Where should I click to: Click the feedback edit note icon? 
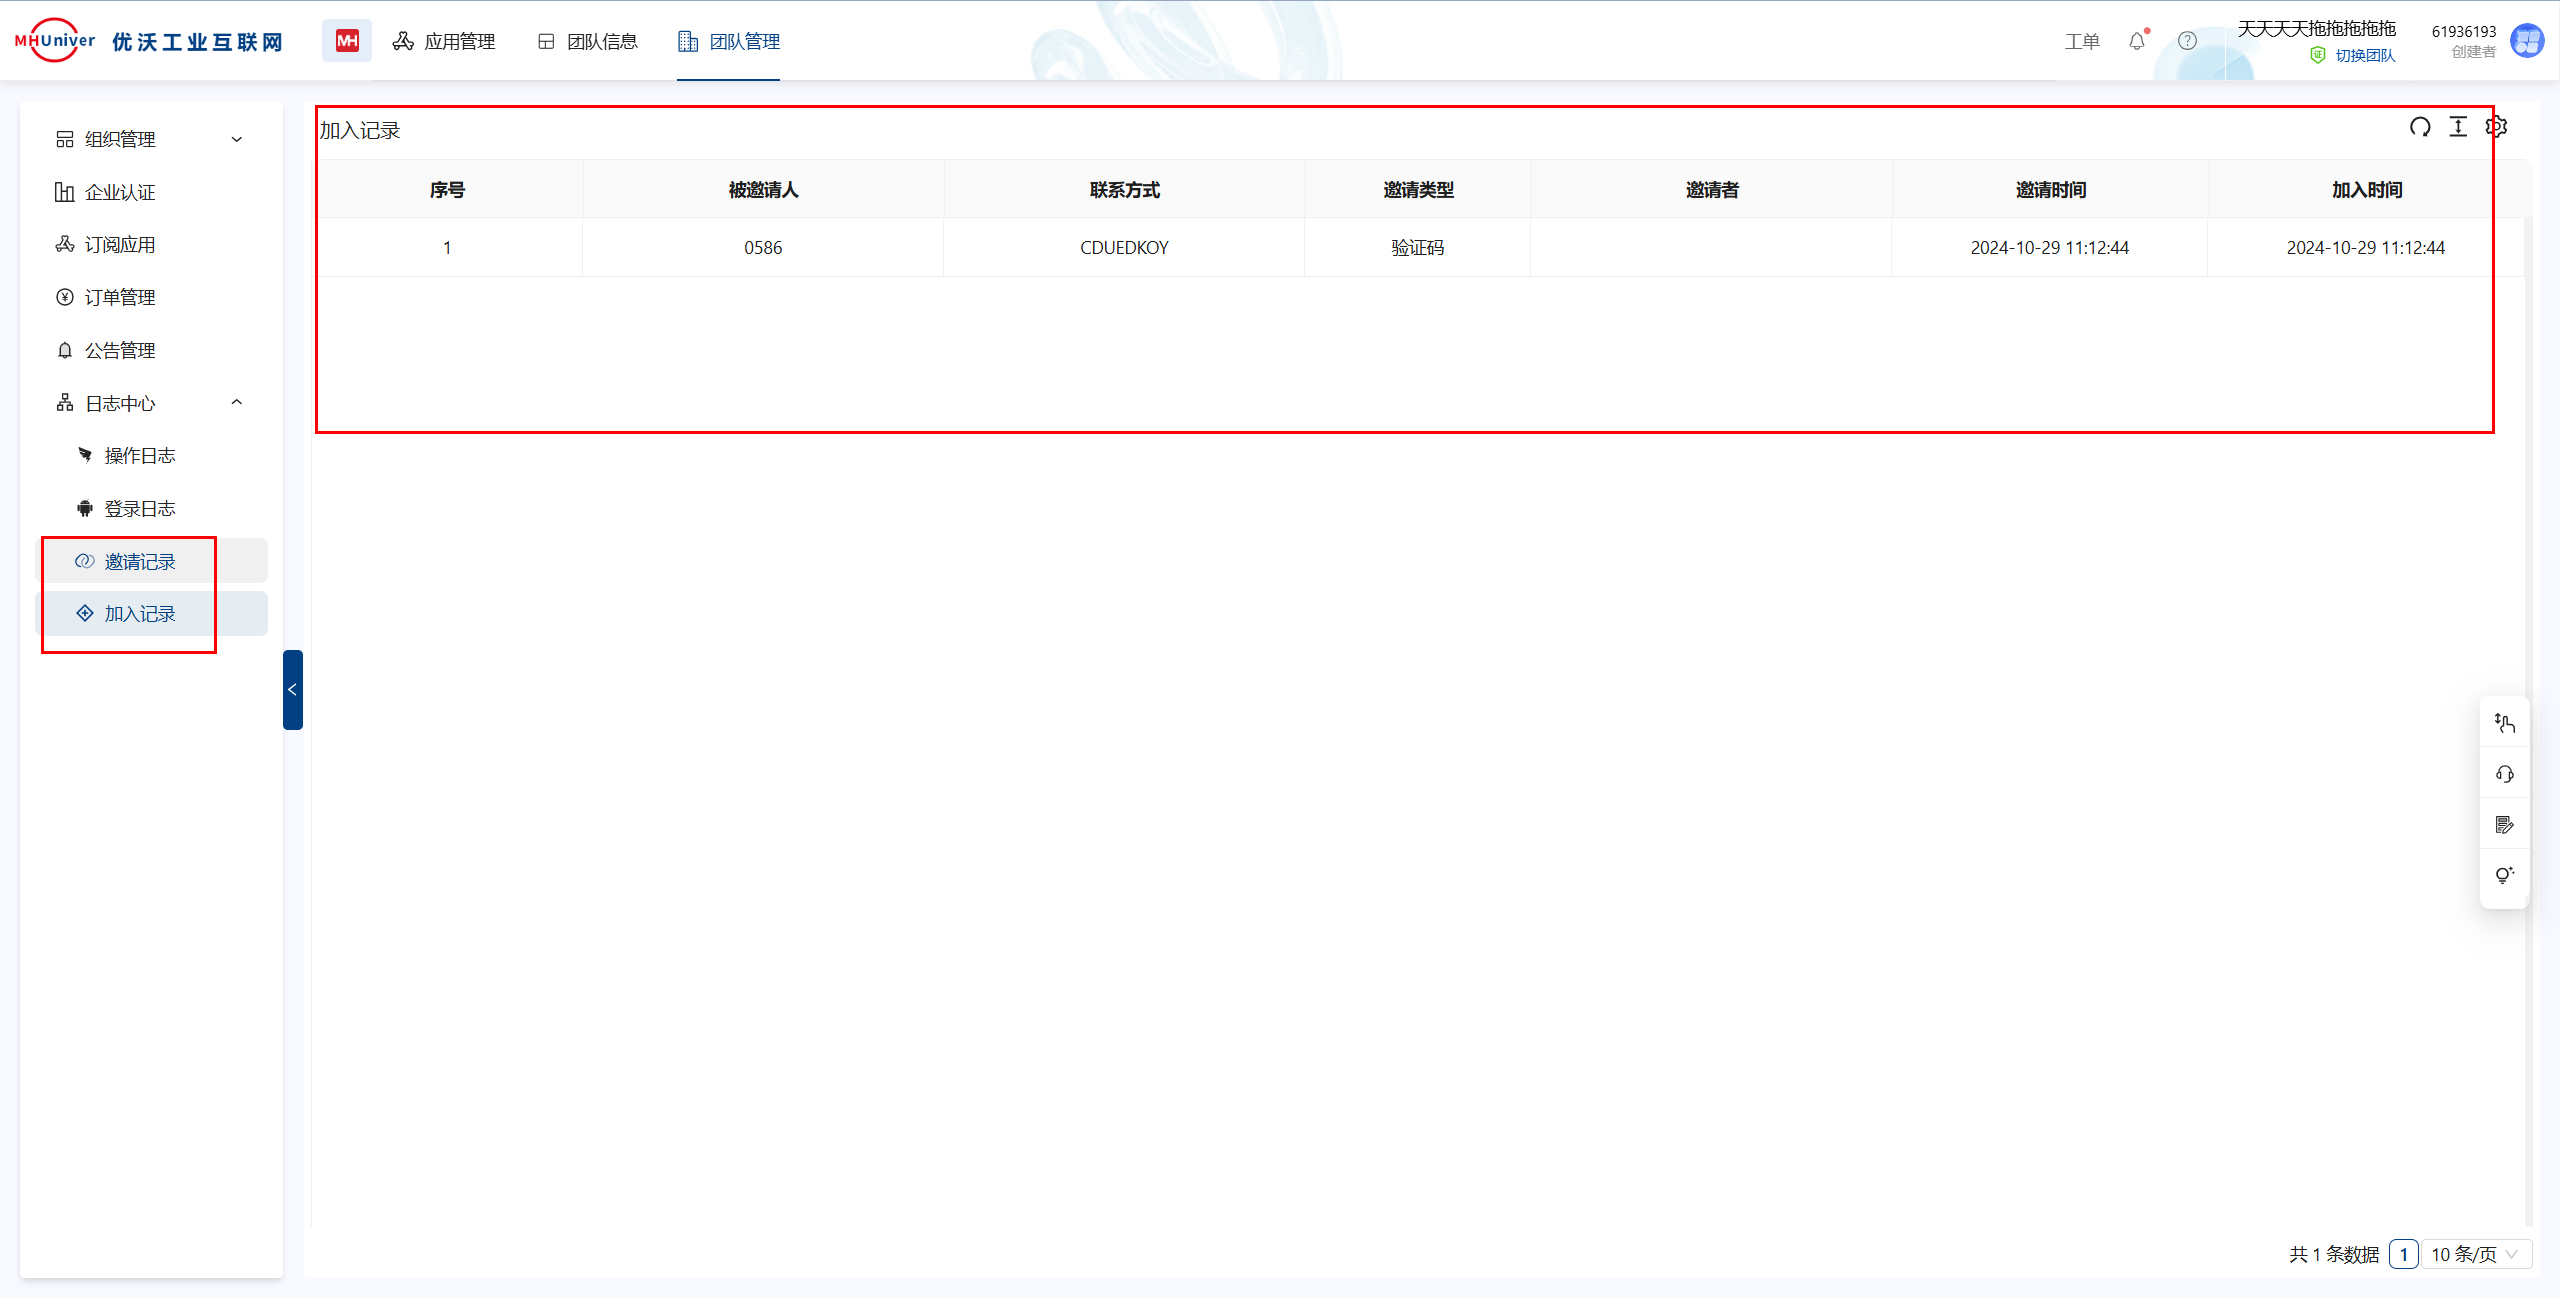pyautogui.click(x=2504, y=825)
